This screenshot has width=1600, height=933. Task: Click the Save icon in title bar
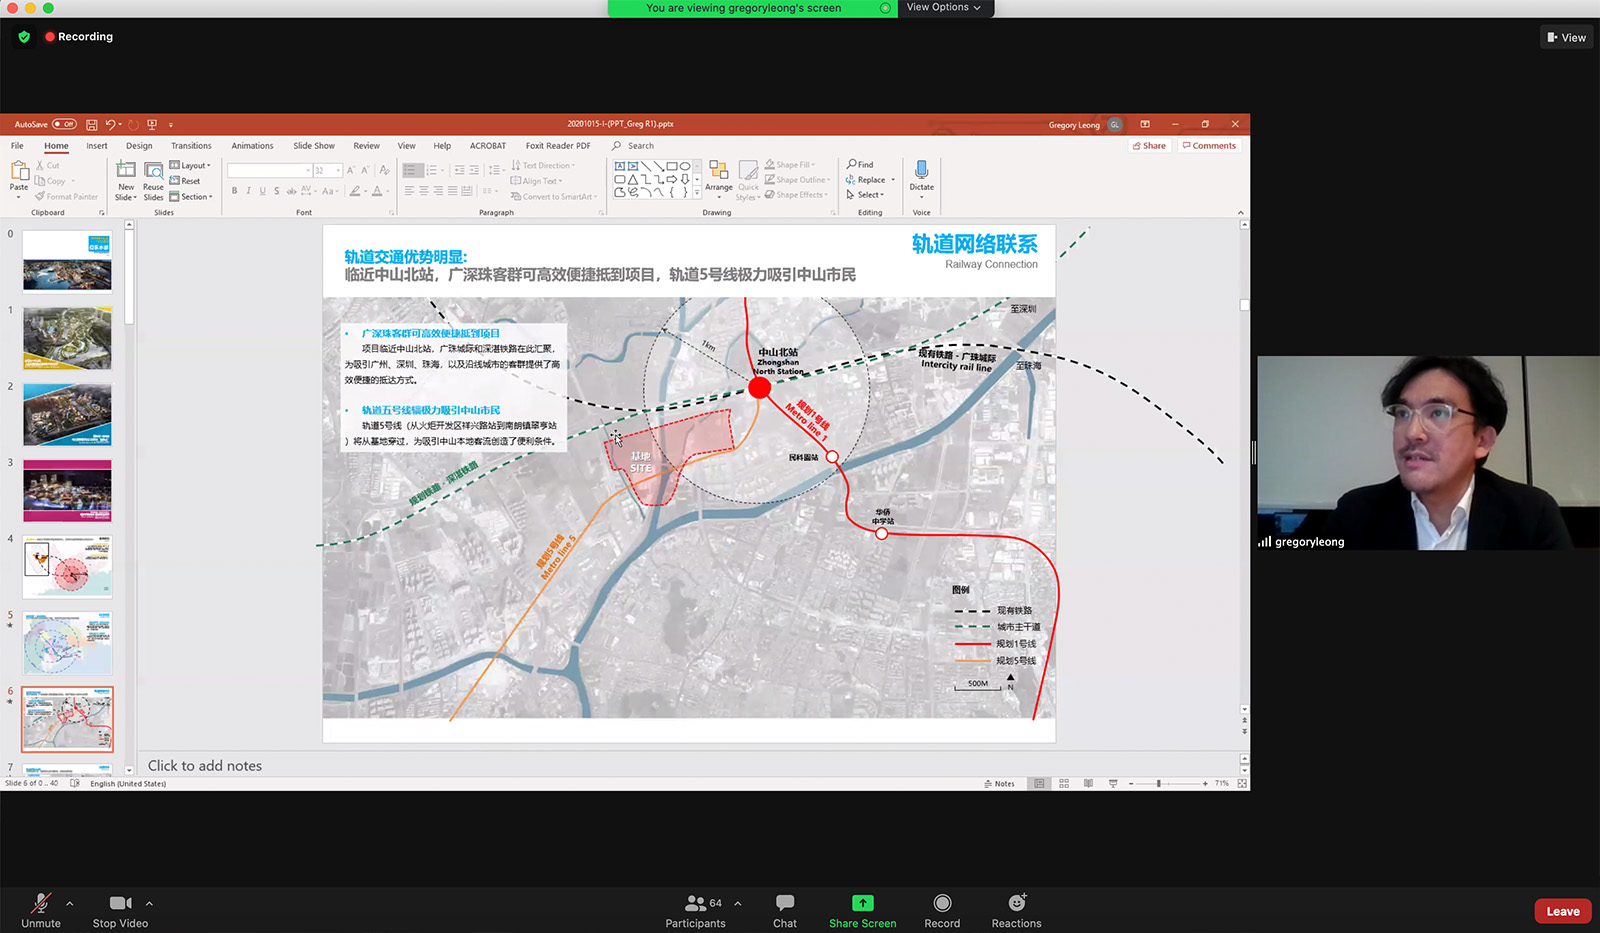pos(91,125)
